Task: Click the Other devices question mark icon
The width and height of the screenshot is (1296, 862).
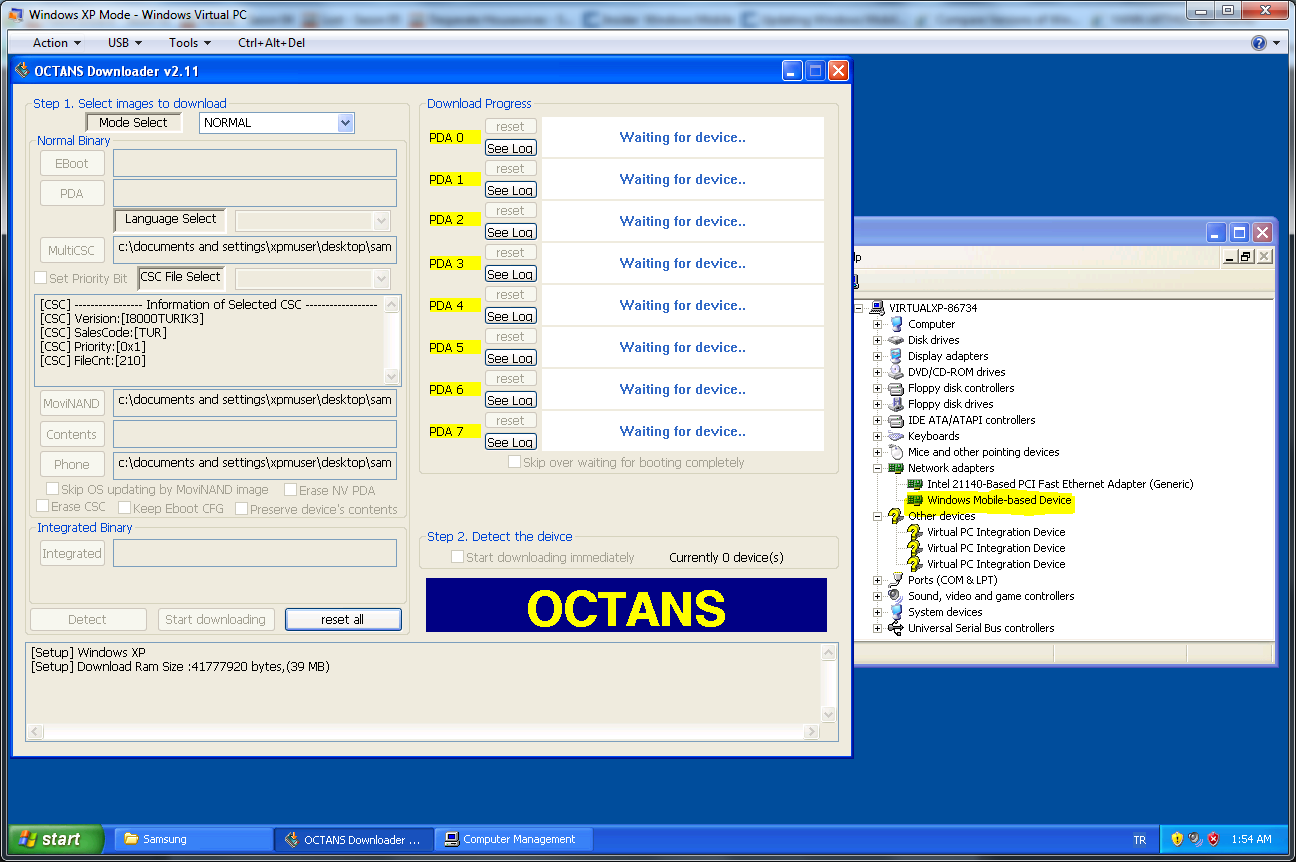Action: pos(895,516)
